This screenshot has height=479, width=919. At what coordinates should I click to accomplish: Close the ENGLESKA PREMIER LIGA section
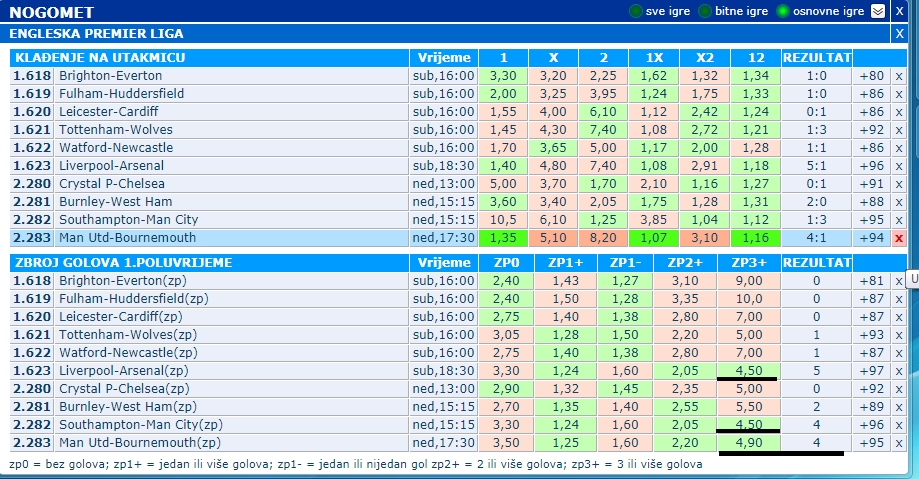pyautogui.click(x=900, y=33)
